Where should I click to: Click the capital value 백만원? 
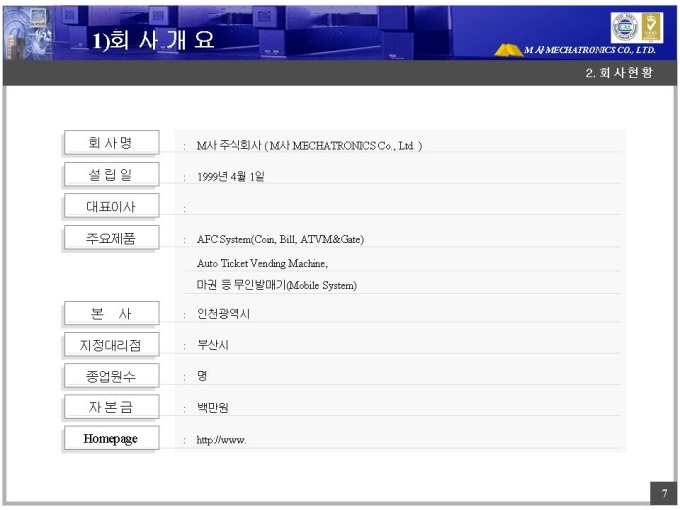point(212,407)
